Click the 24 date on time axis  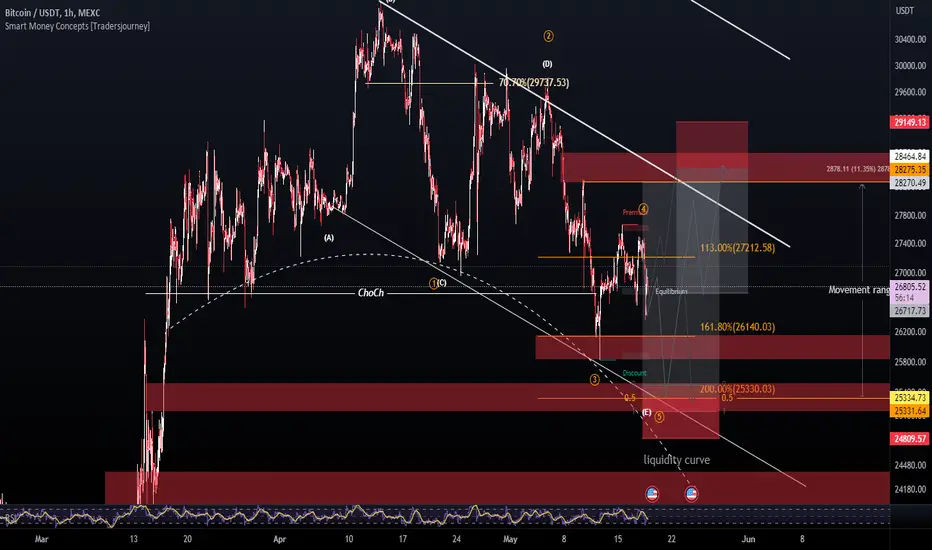(x=456, y=539)
